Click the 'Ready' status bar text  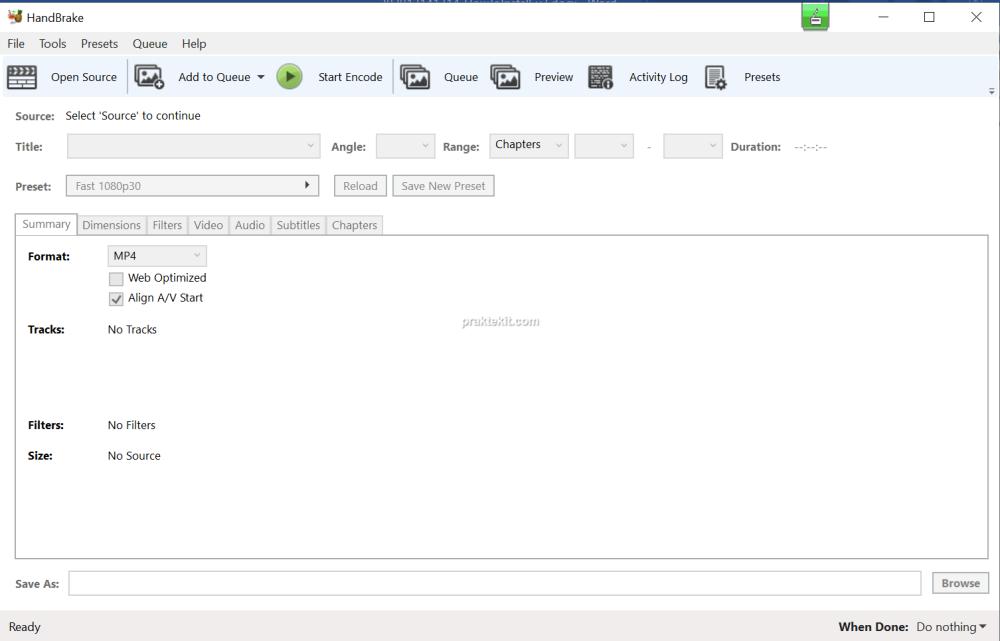(24, 627)
